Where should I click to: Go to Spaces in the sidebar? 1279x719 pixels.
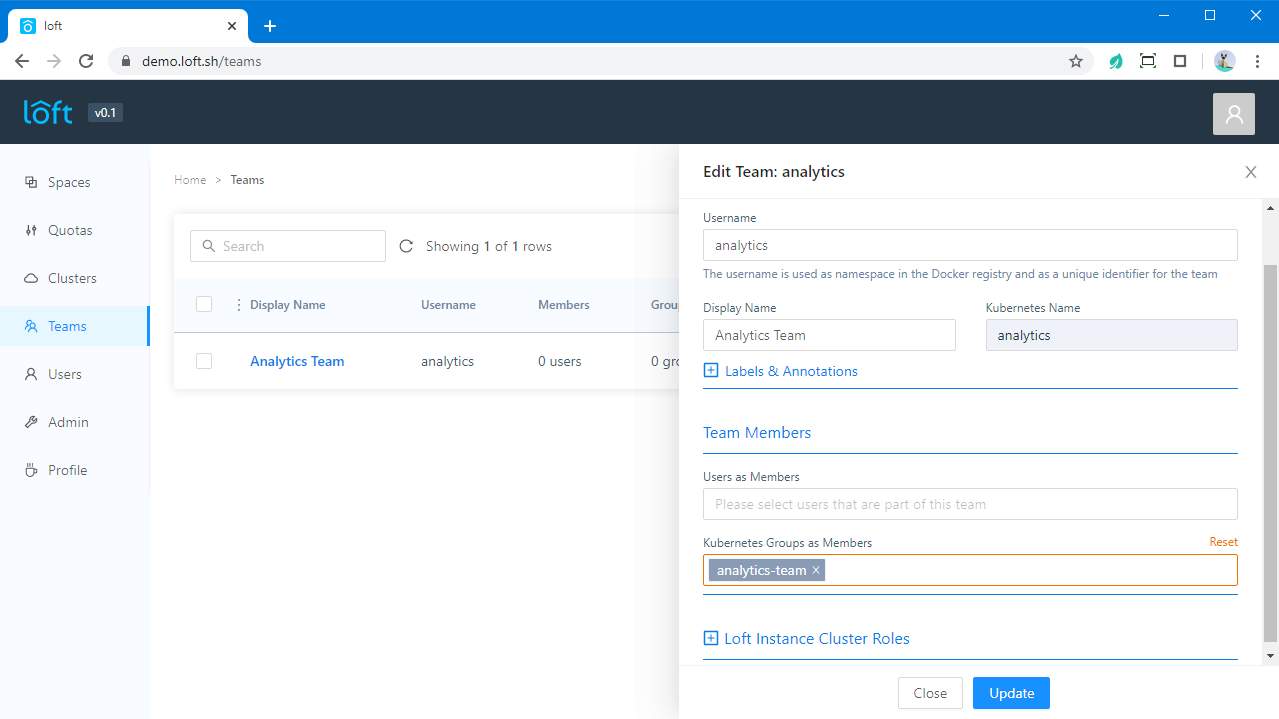(68, 182)
